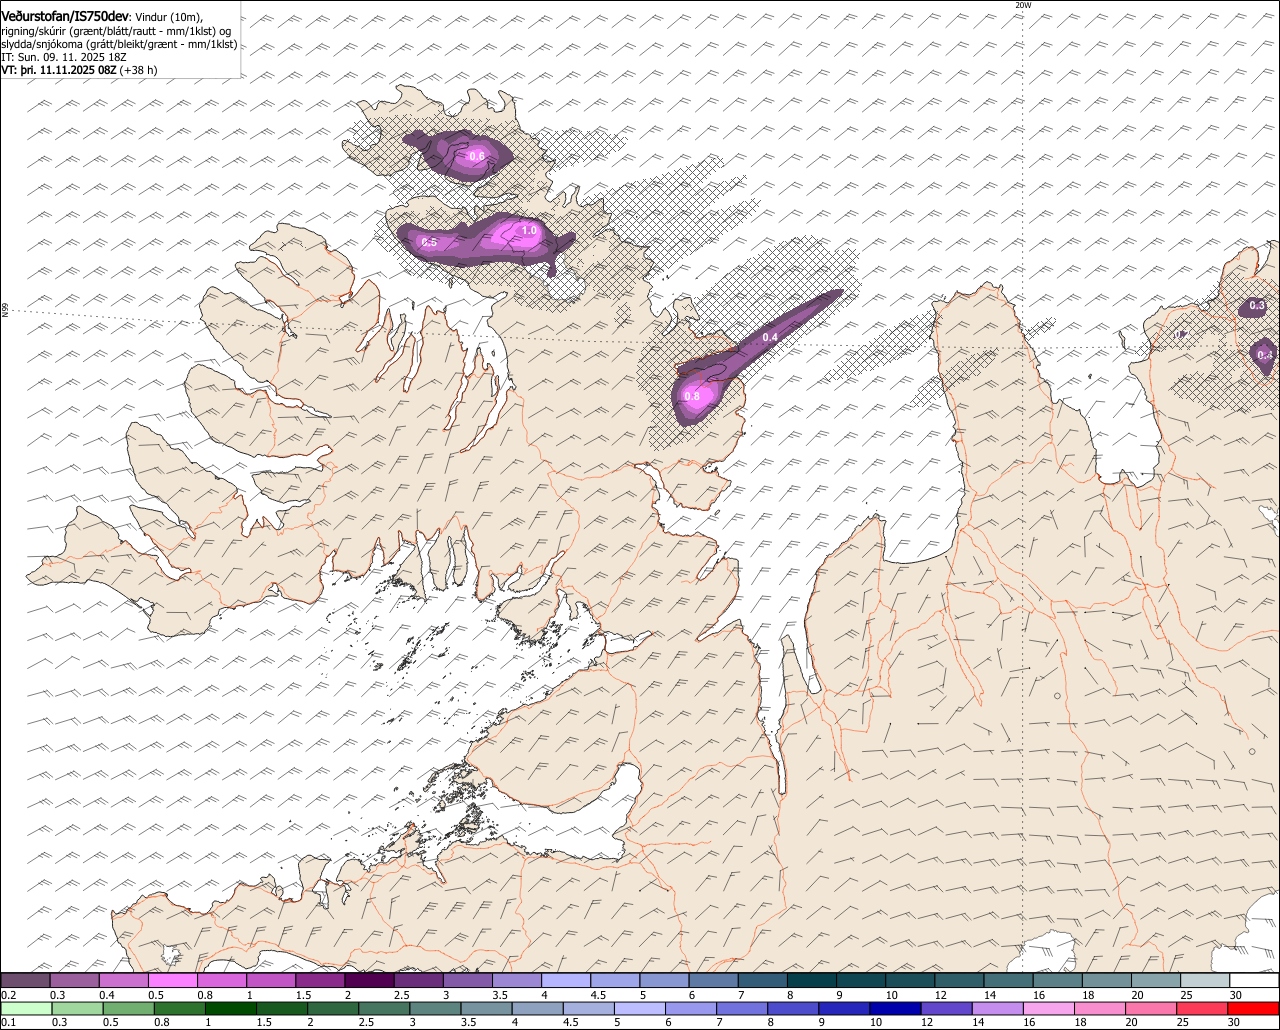Pick bottom legend swatch between 3 and 3.5

tap(435, 1008)
